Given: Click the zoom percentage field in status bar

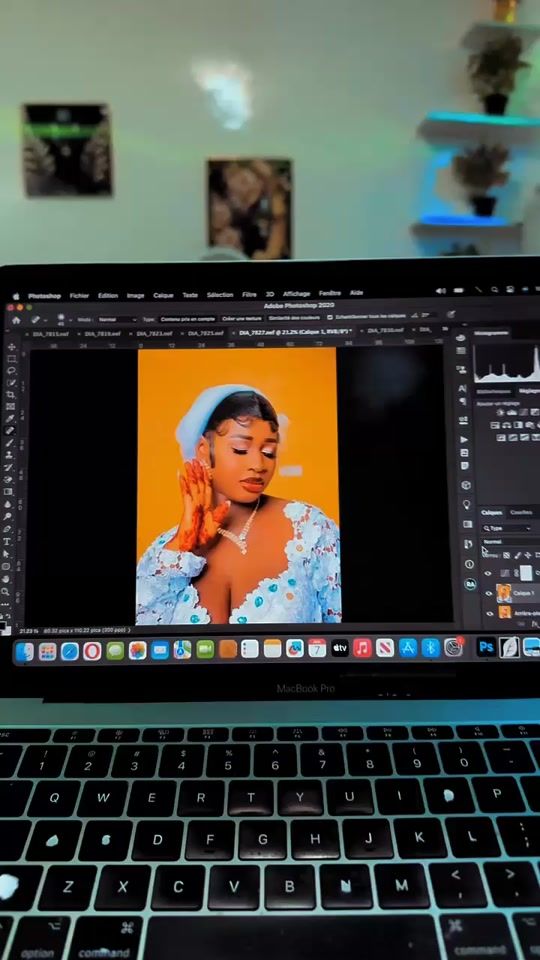Looking at the screenshot, I should tap(28, 630).
